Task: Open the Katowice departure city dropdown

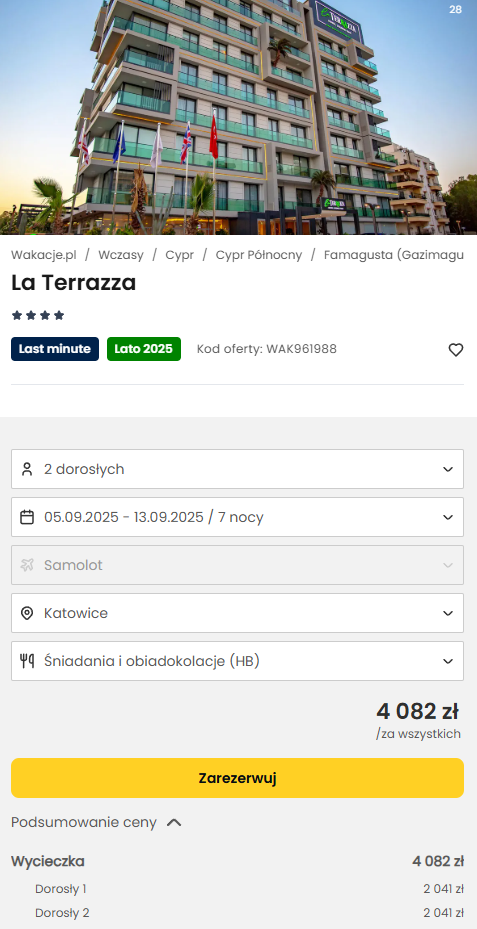Action: [x=237, y=613]
